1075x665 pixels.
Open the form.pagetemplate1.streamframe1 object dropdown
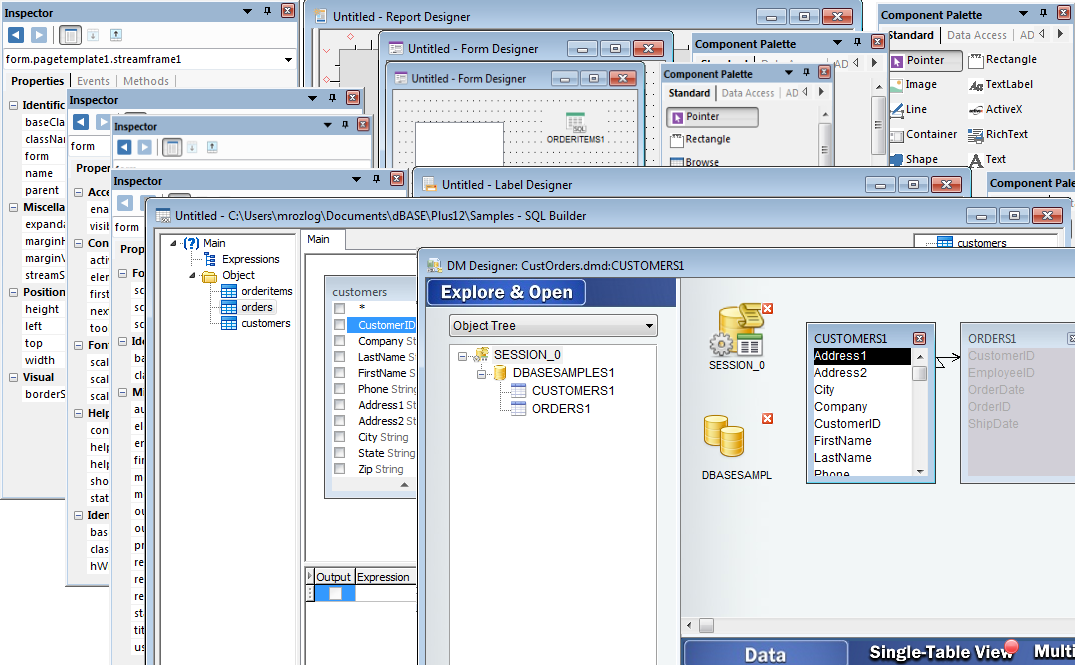pos(289,60)
